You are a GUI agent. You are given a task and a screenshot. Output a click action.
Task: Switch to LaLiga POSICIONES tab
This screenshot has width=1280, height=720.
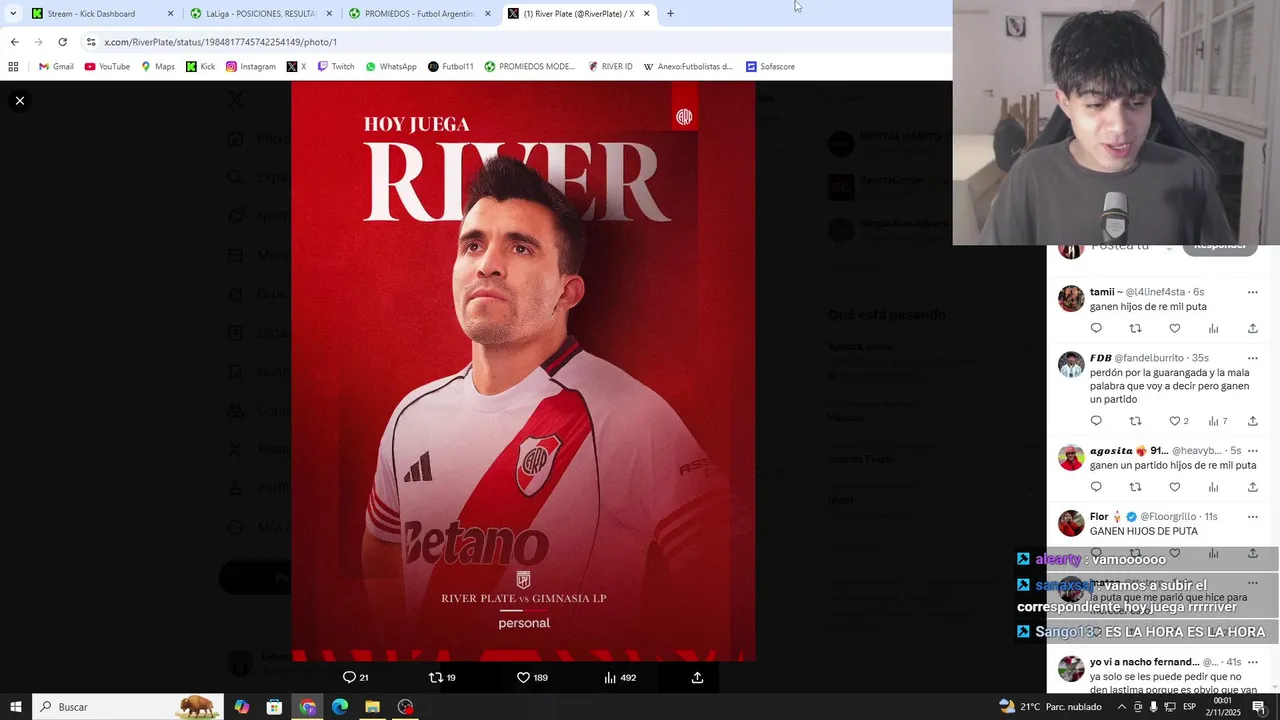tap(260, 14)
